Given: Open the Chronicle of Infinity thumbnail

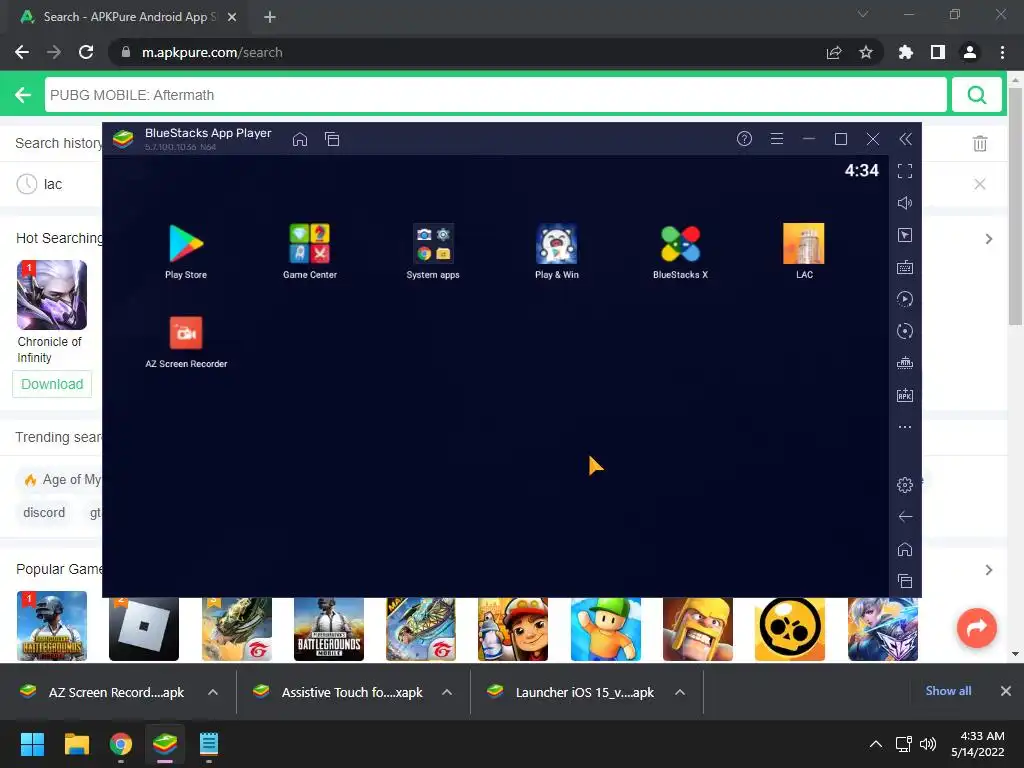Looking at the screenshot, I should pos(52,295).
